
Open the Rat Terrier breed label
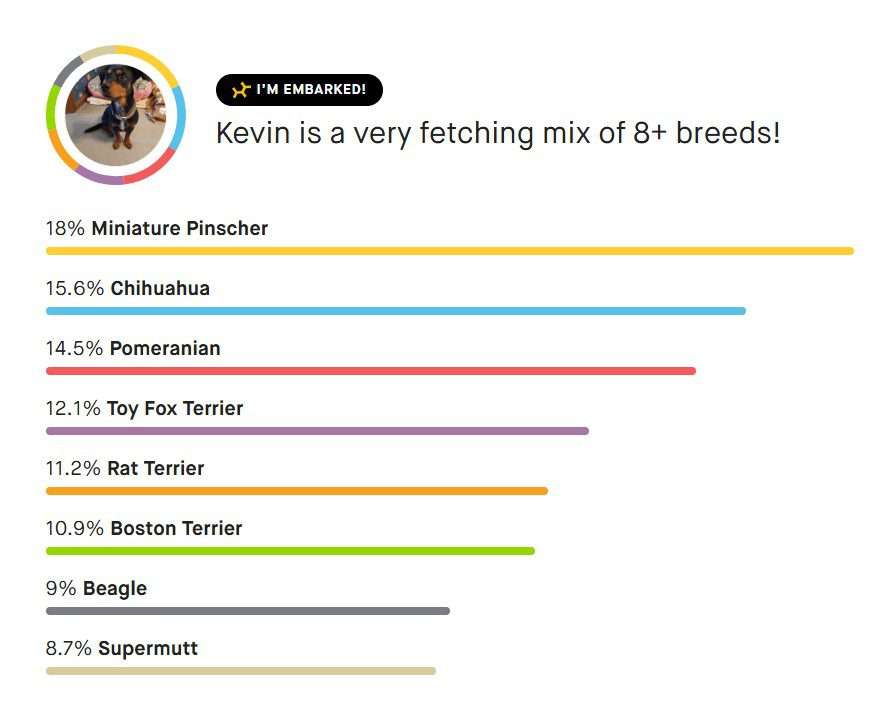(155, 469)
